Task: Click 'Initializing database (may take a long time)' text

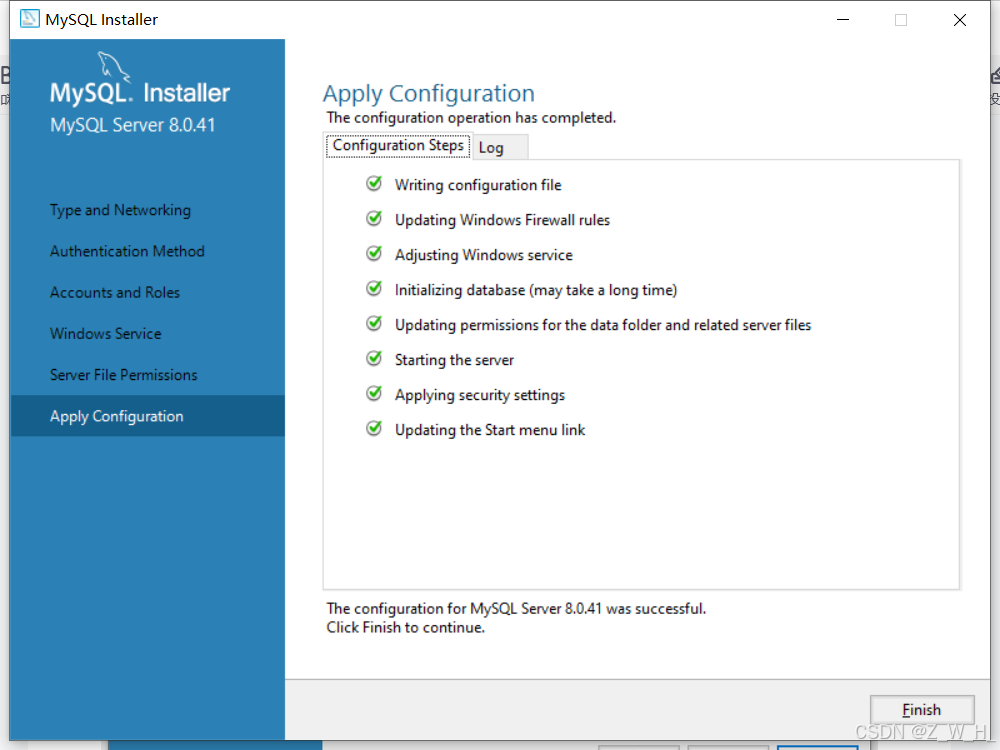Action: click(x=536, y=290)
